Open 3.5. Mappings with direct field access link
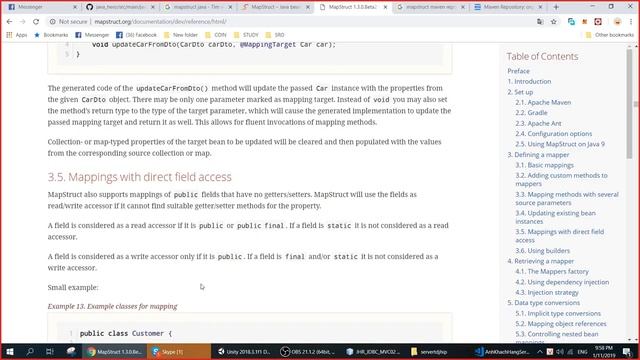 pos(559,236)
